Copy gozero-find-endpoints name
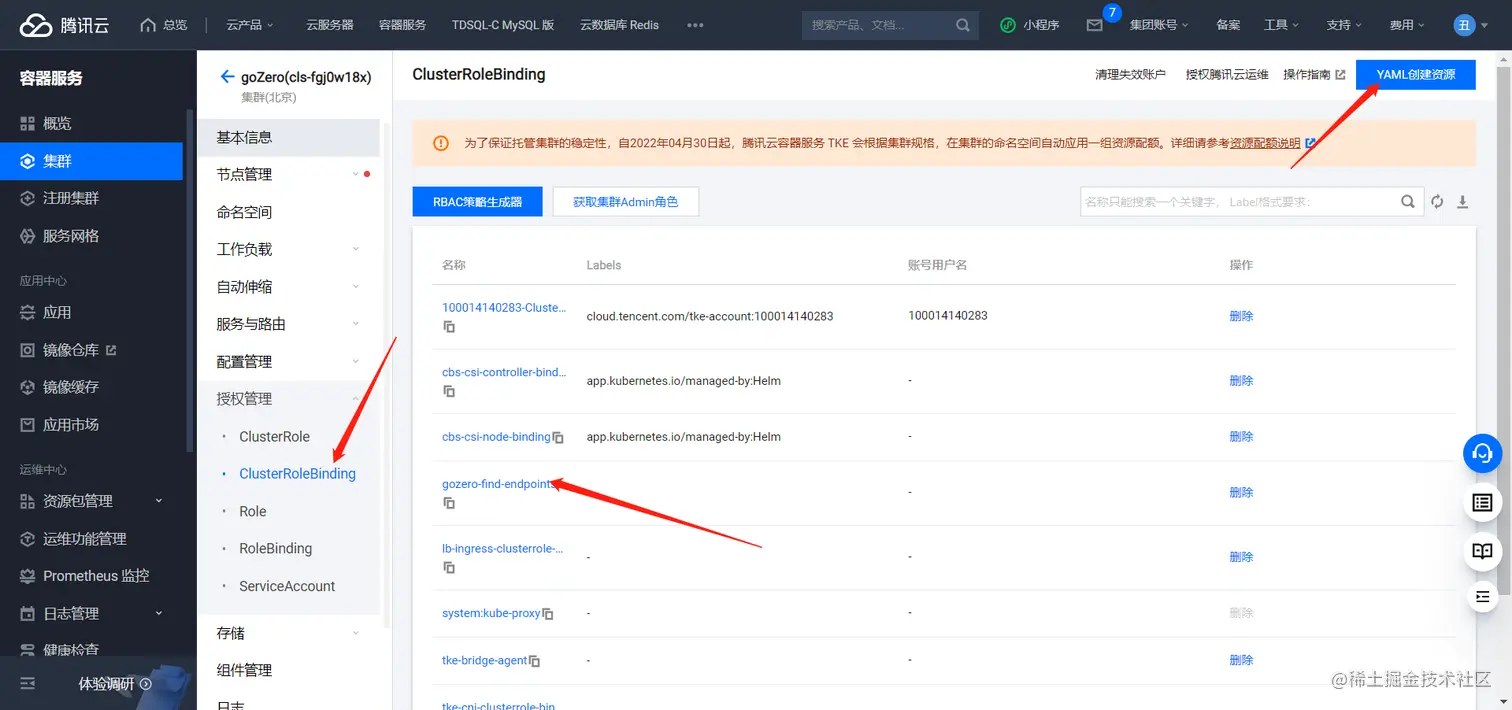The height and width of the screenshot is (710, 1512). 449,503
